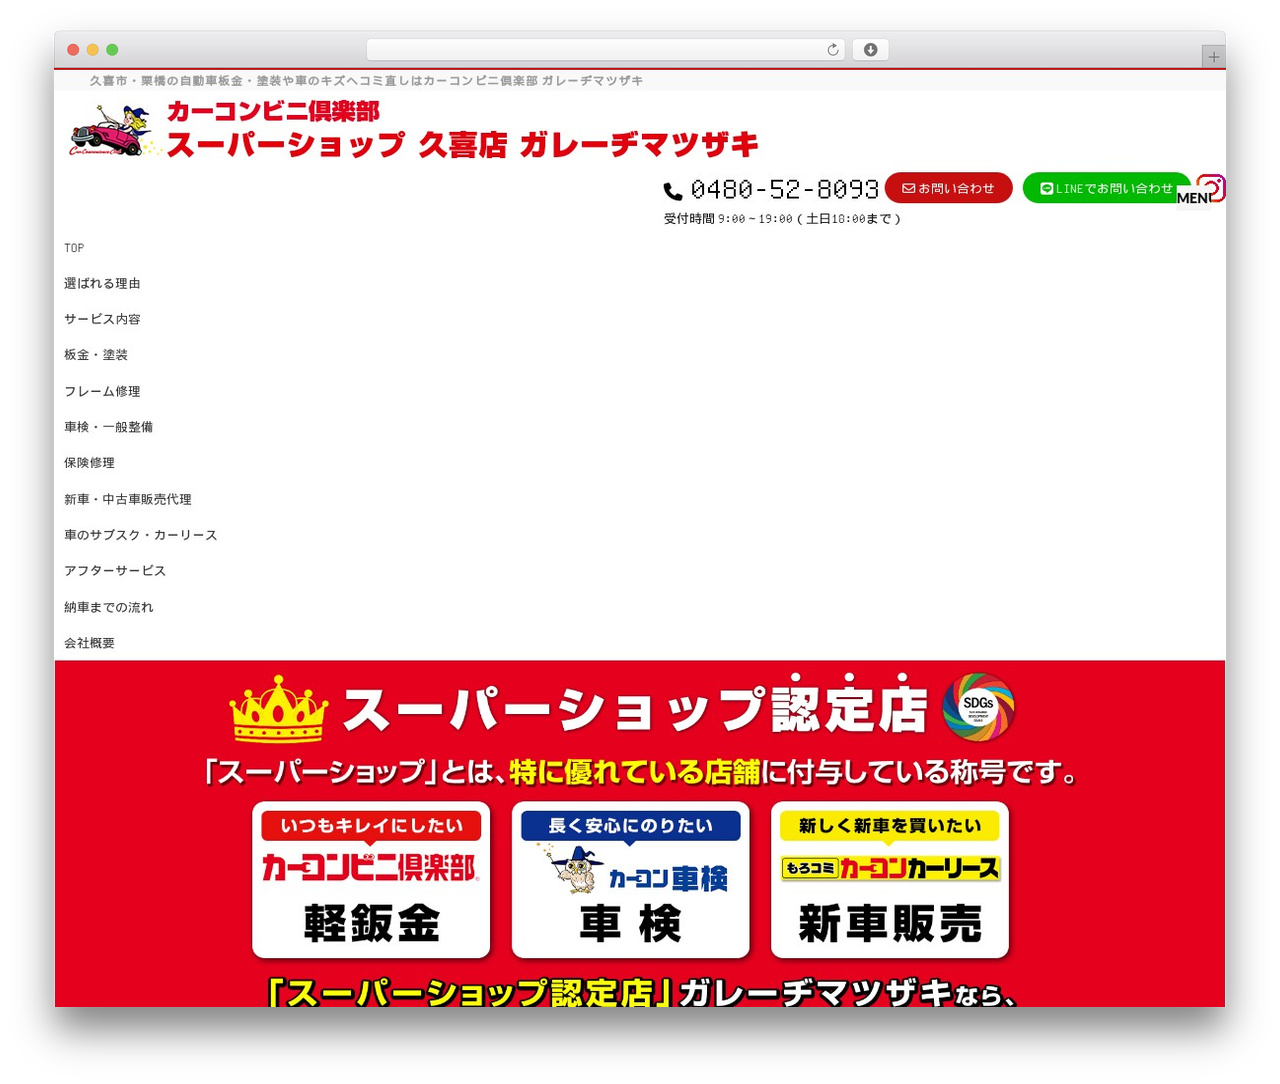The width and height of the screenshot is (1280, 1084).
Task: Click the macOS window minimize button
Action: pos(93,50)
